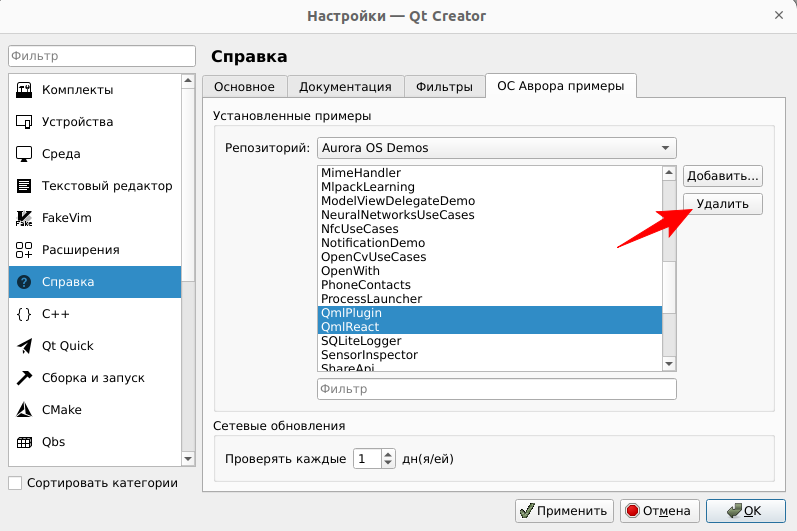Image resolution: width=797 pixels, height=531 pixels.
Task: Select NeuralNetworksUseCases example
Action: tap(490, 215)
